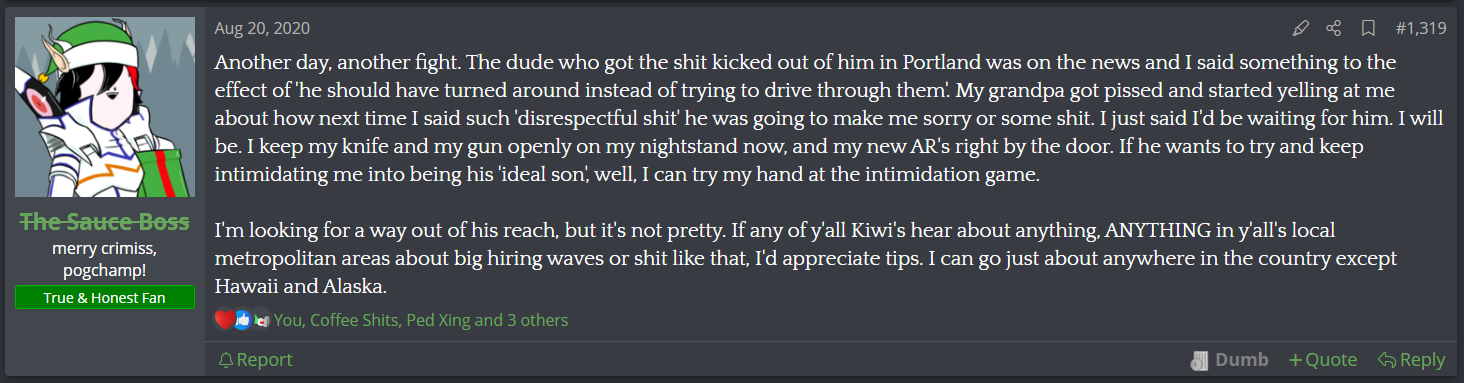Viewport: 1464px width, 383px height.
Task: Click the third reaction icon beside thumbs-up
Action: point(261,320)
